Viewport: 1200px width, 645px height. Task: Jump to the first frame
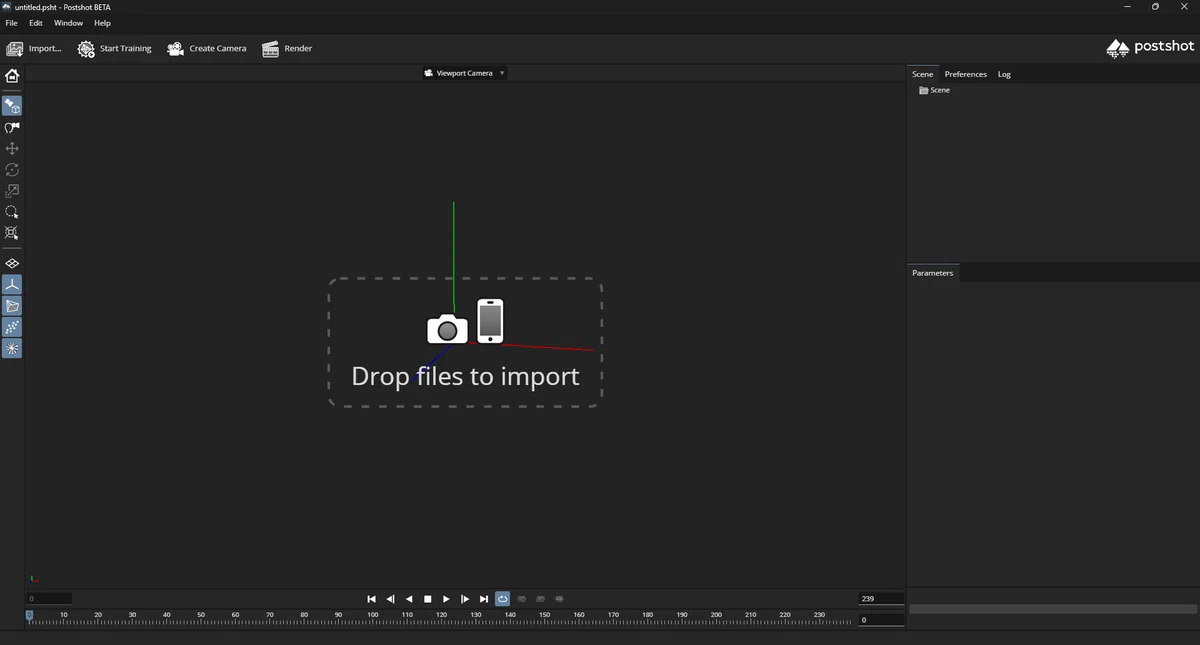coord(371,599)
